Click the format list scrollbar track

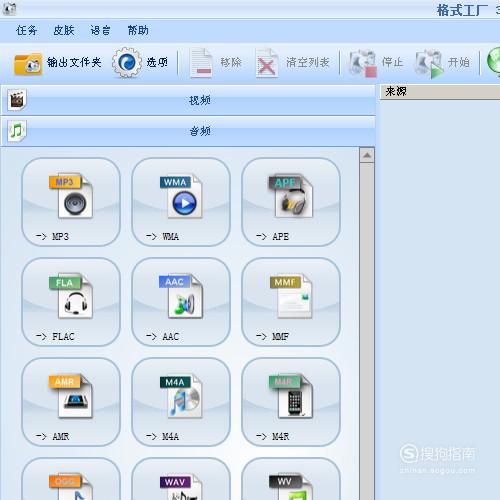coord(367,331)
